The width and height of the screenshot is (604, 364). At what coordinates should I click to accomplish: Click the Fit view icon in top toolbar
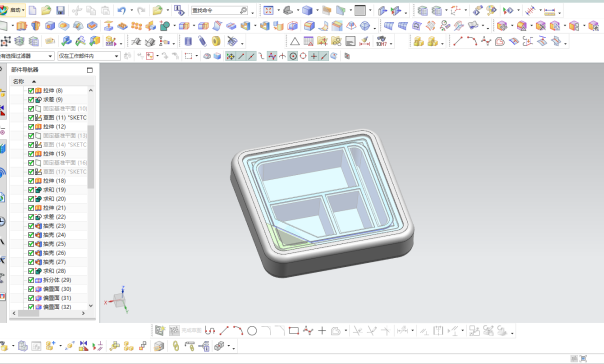(268, 10)
